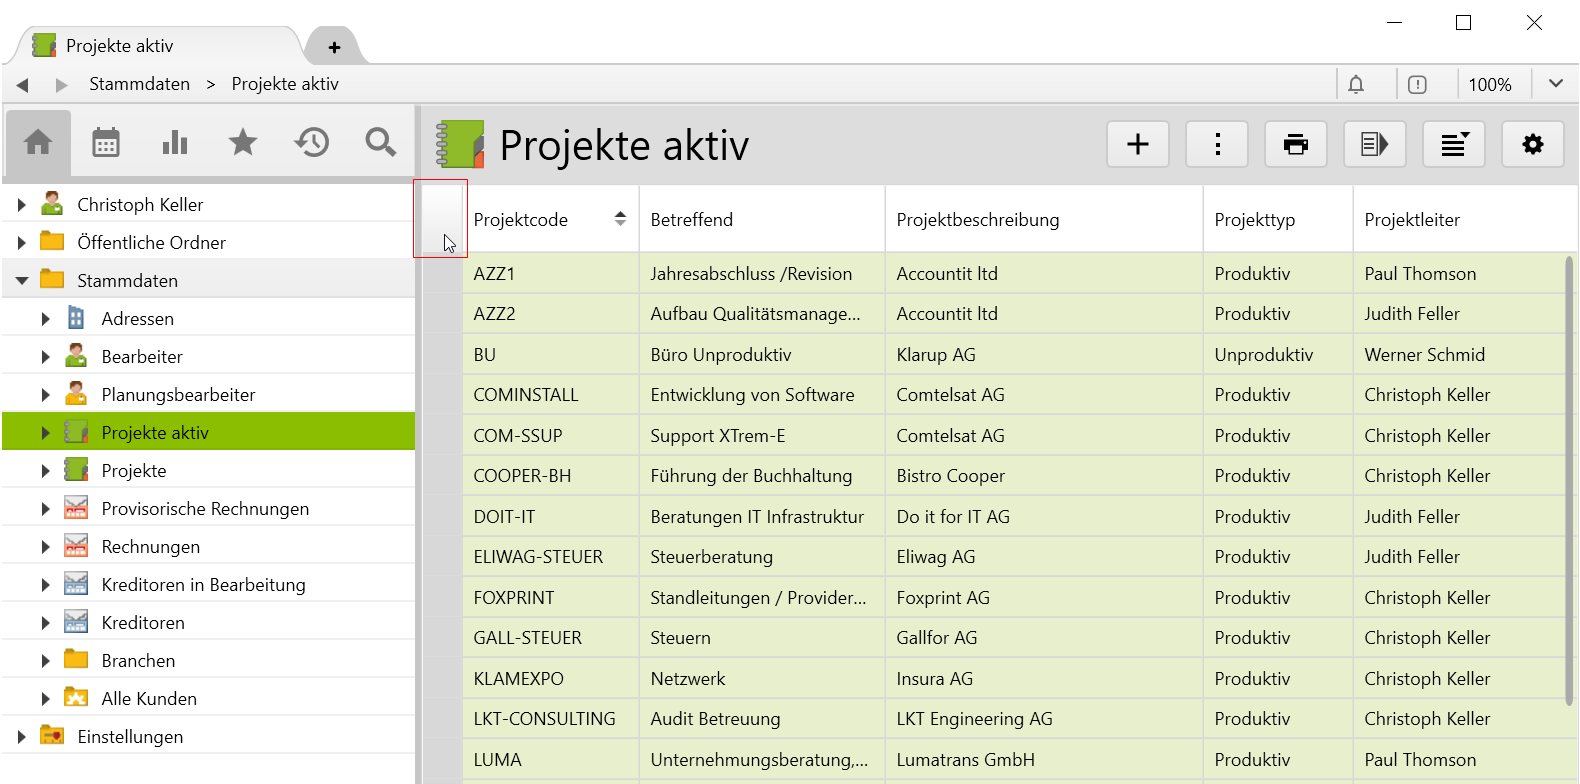Show favorites via star icon
1580x784 pixels.
tap(243, 143)
